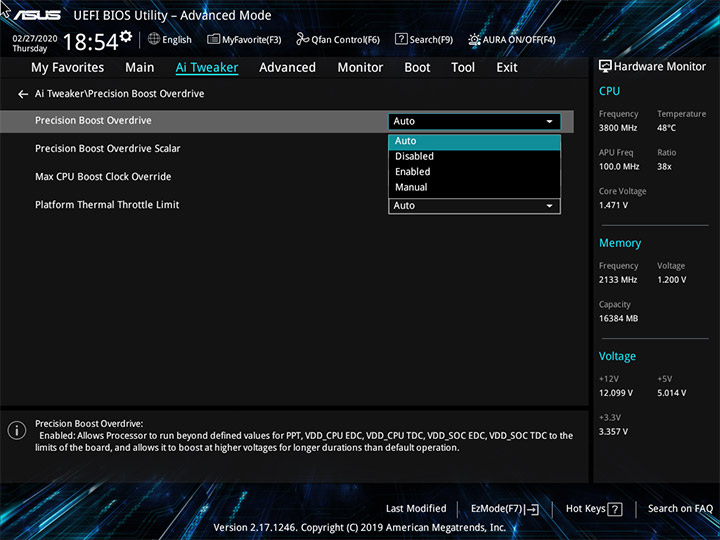Click the 02/27/2020 date text

click(35, 39)
